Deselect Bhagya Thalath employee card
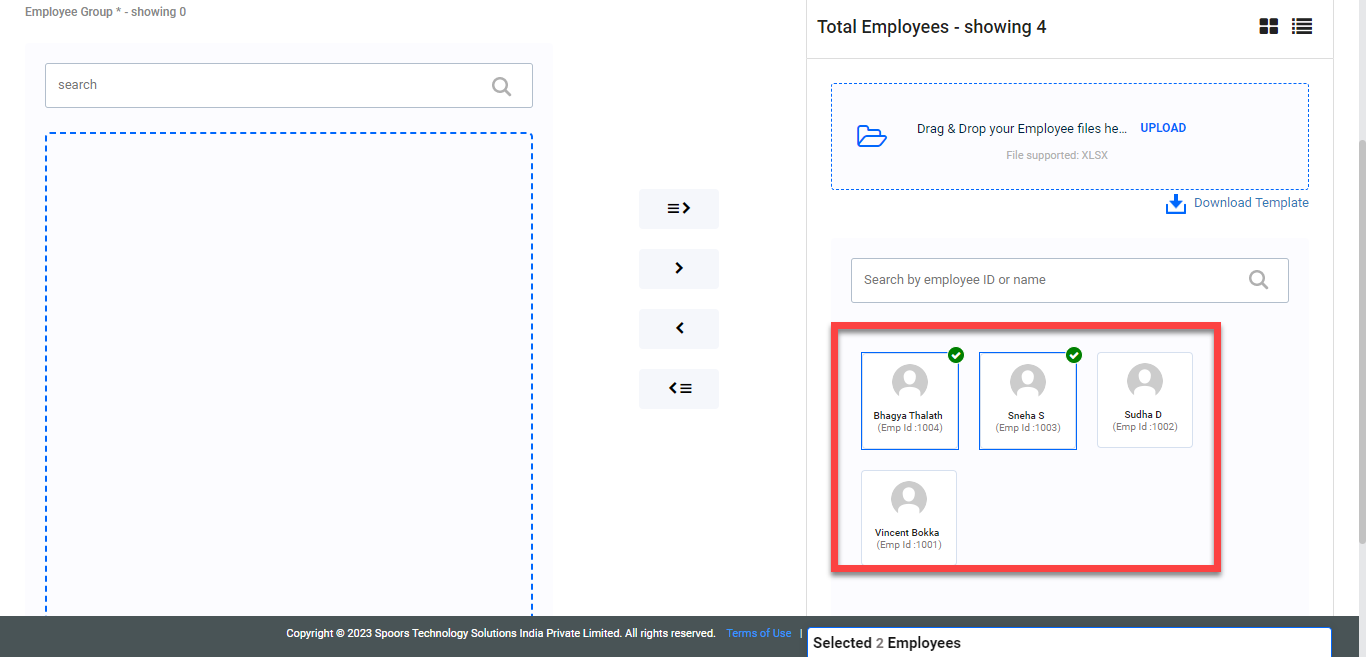This screenshot has width=1366, height=657. [909, 400]
